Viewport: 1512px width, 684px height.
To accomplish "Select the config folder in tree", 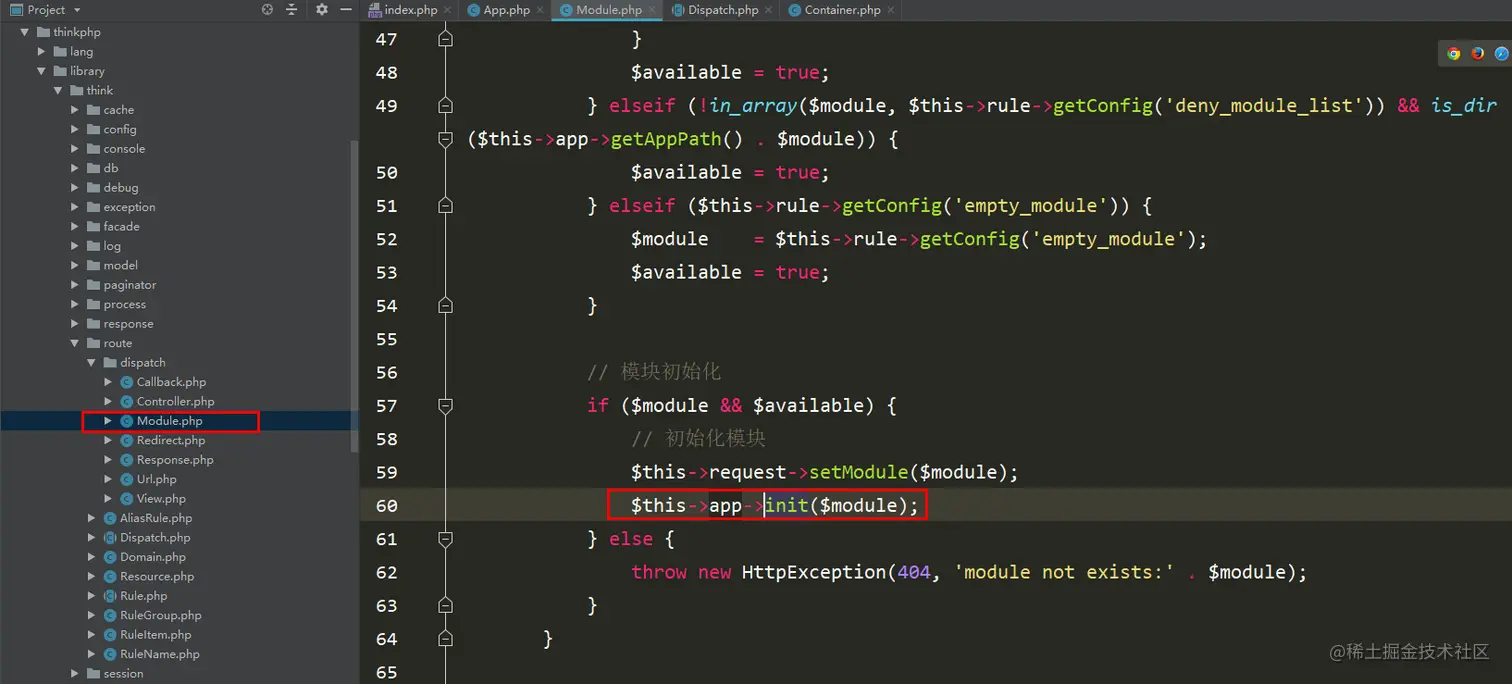I will click(120, 130).
